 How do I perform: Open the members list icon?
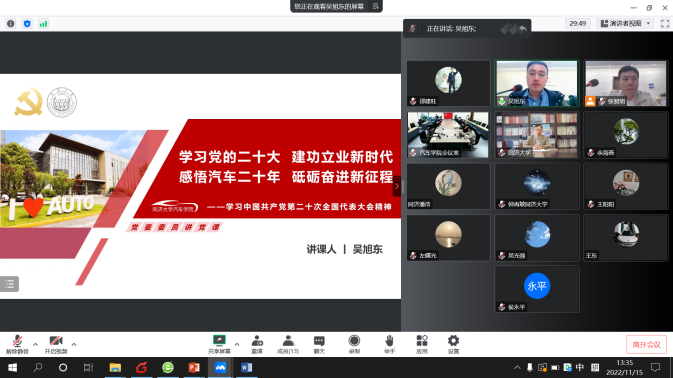point(288,345)
